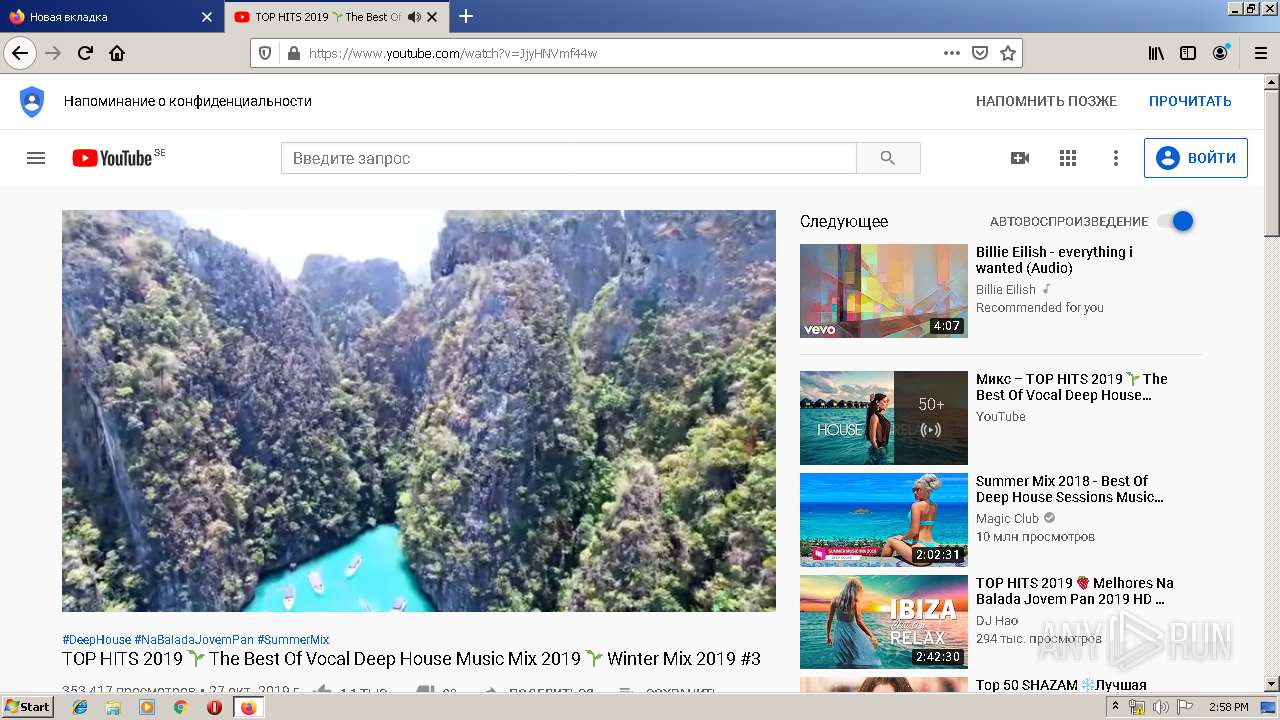Open TOP HITS 2019 Melhores Na Balada title

click(x=1075, y=591)
